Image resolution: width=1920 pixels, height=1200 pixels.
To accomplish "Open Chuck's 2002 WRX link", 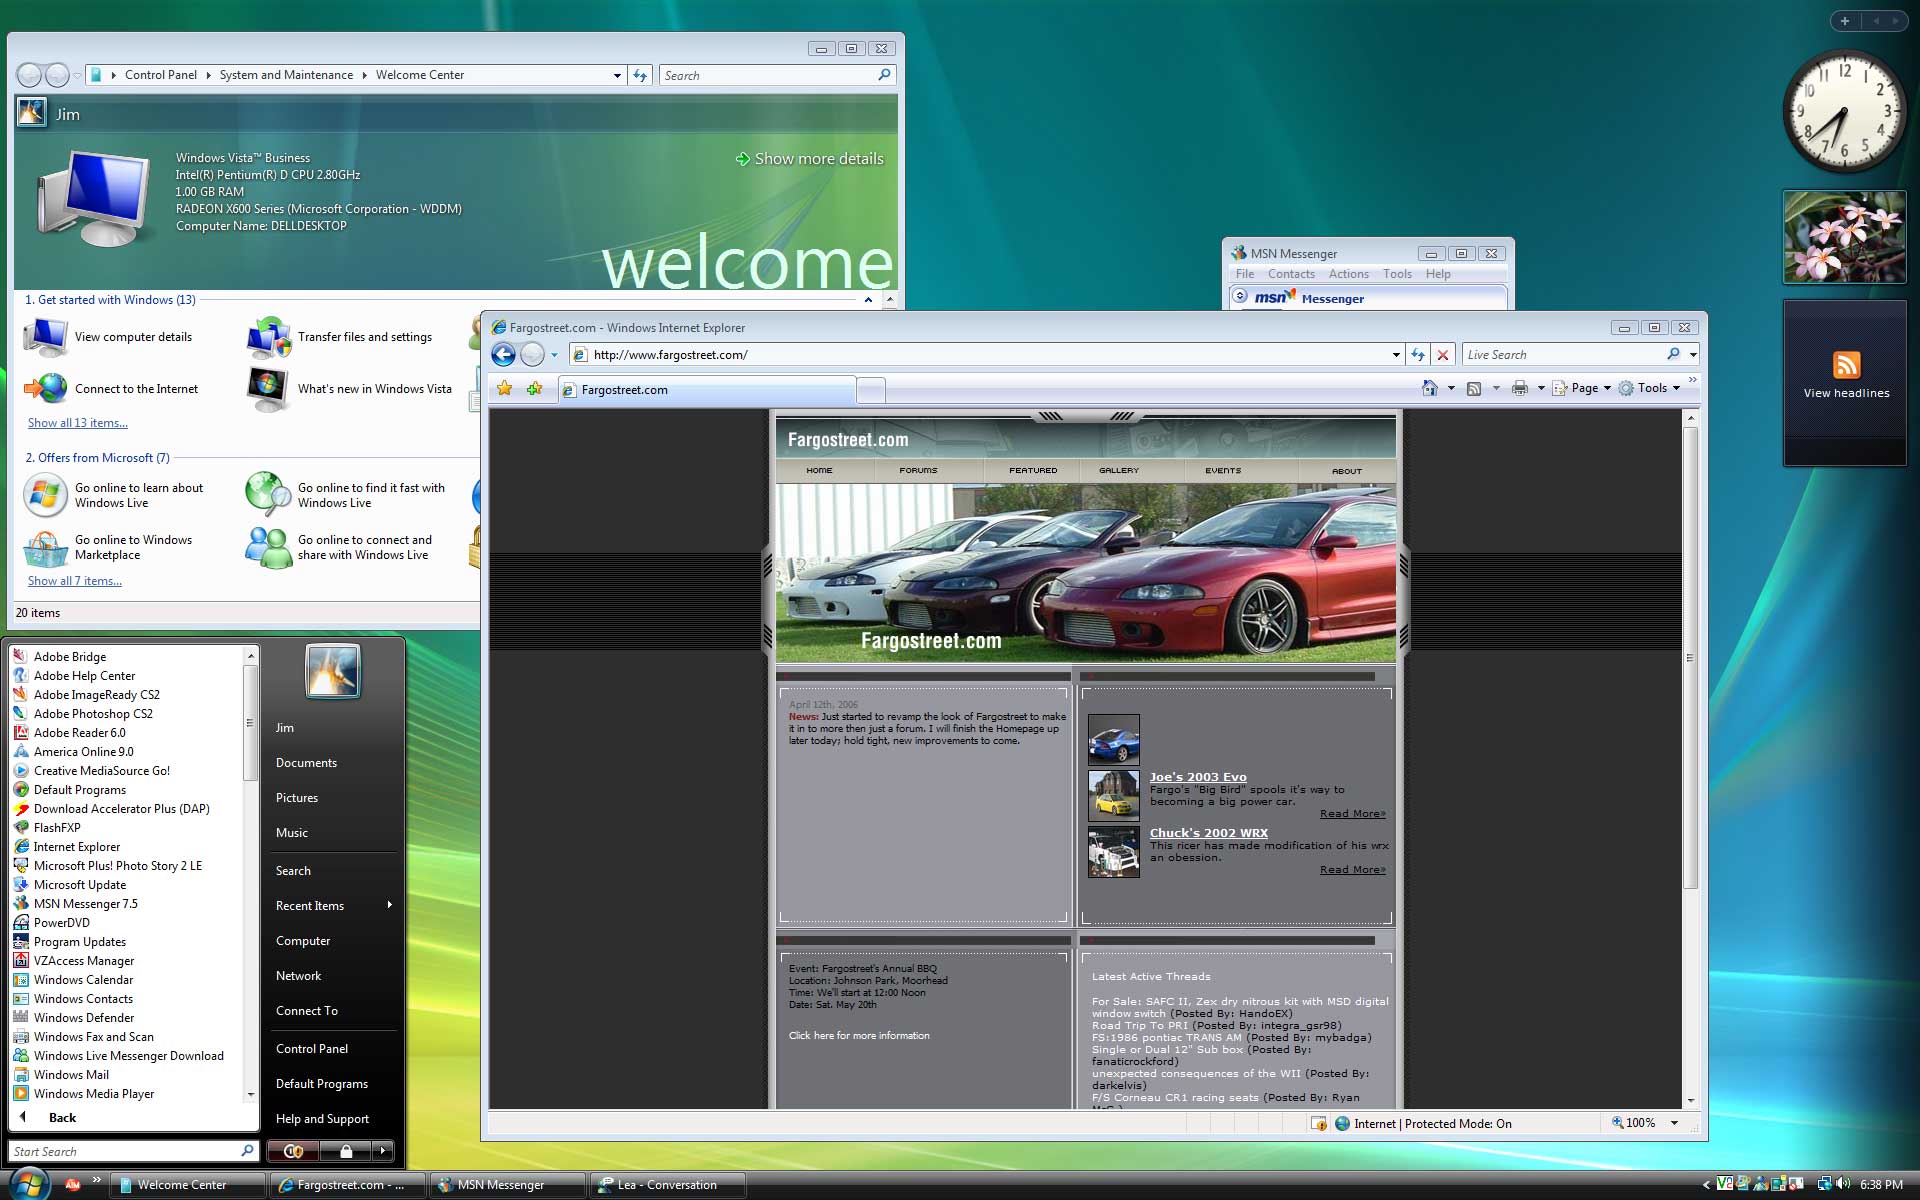I will point(1209,833).
